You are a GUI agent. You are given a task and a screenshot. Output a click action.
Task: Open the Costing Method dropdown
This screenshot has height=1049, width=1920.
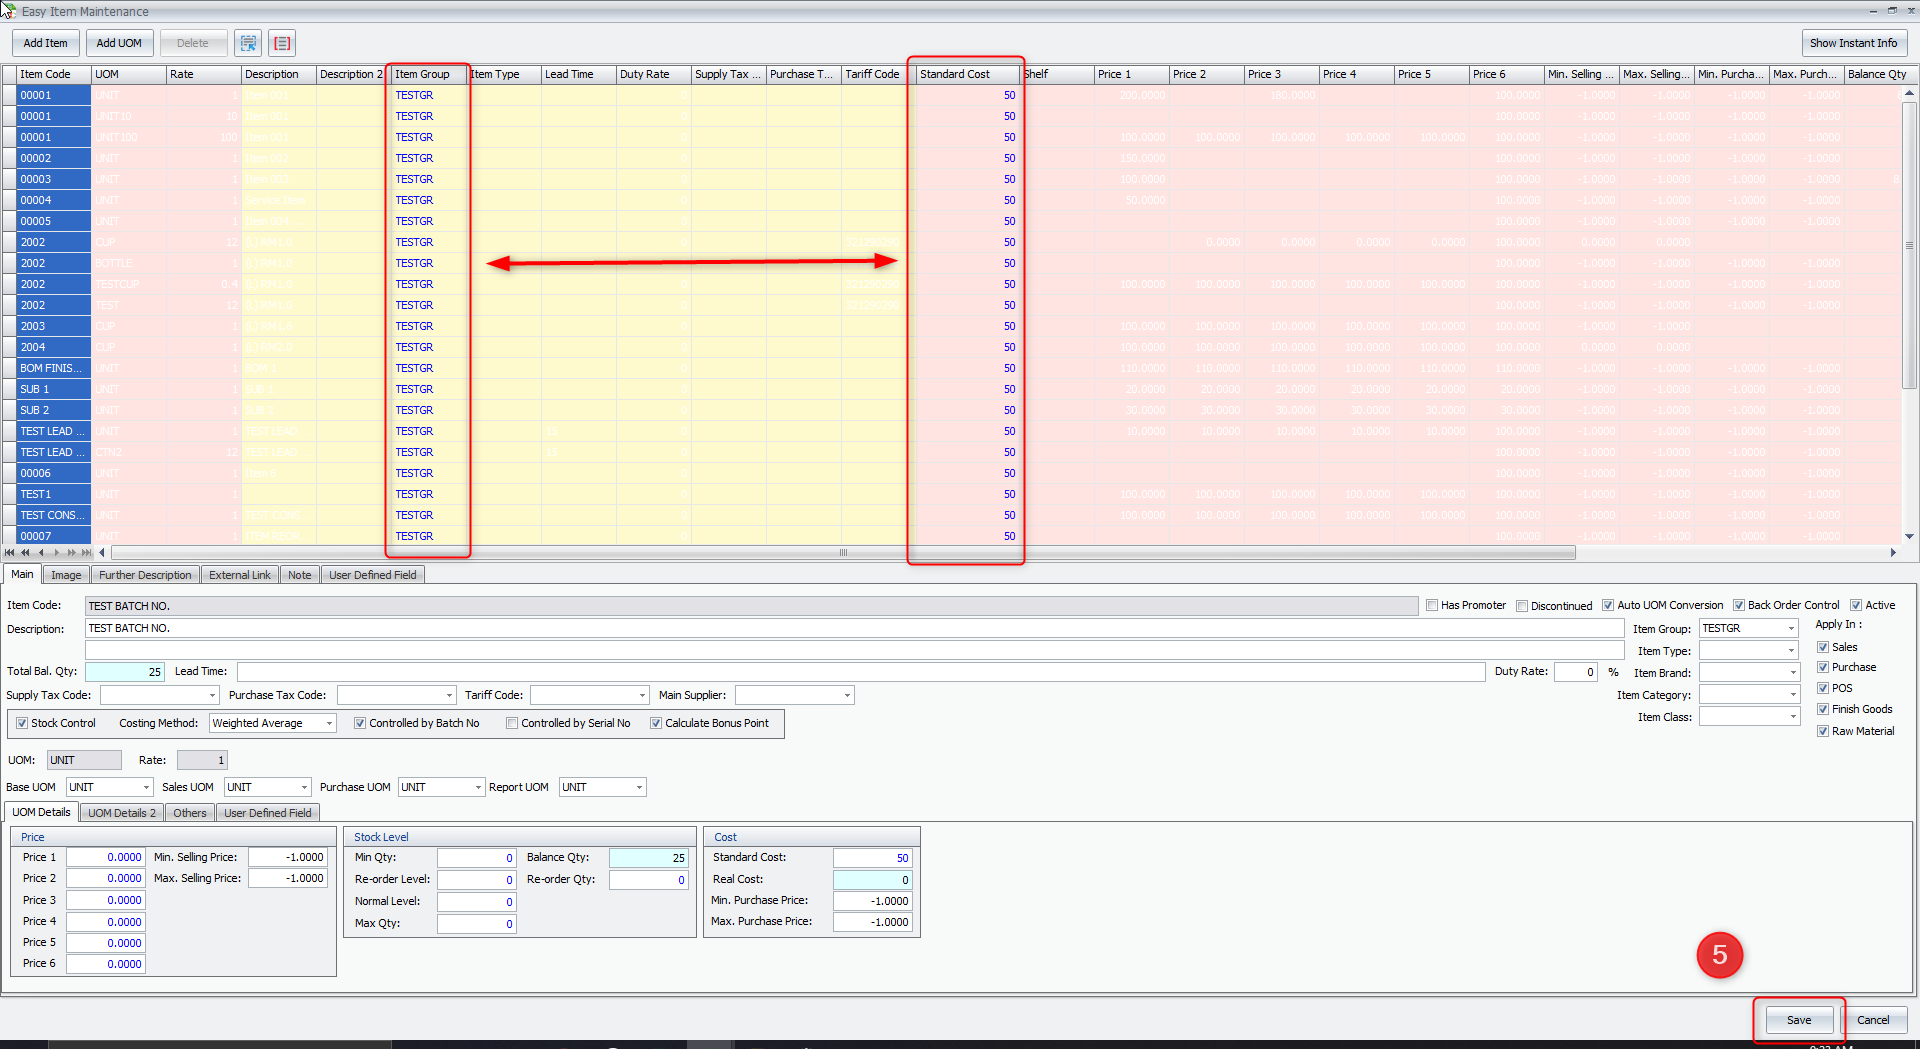(330, 723)
